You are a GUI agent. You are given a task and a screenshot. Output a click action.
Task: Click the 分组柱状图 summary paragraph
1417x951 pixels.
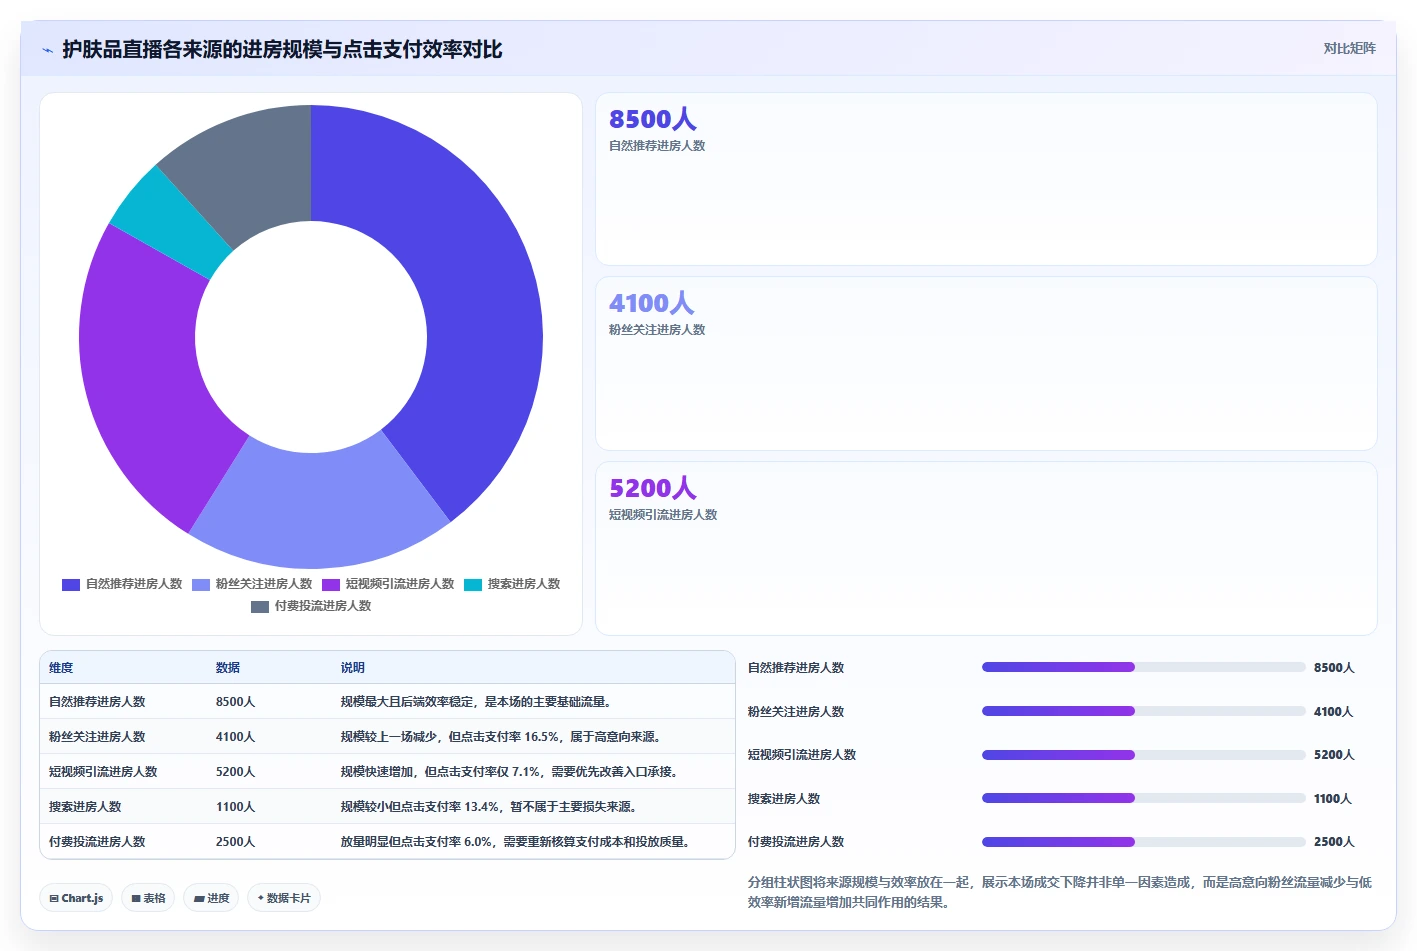point(1060,892)
